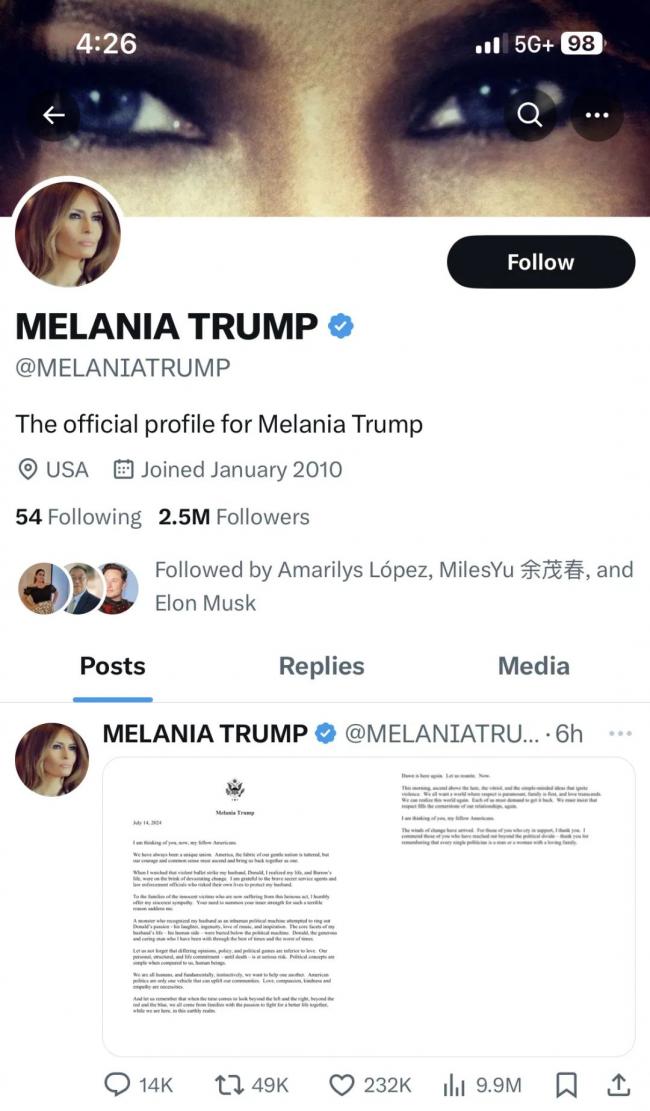650x1111 pixels.
Task: Open the 54 Following list
Action: [78, 517]
